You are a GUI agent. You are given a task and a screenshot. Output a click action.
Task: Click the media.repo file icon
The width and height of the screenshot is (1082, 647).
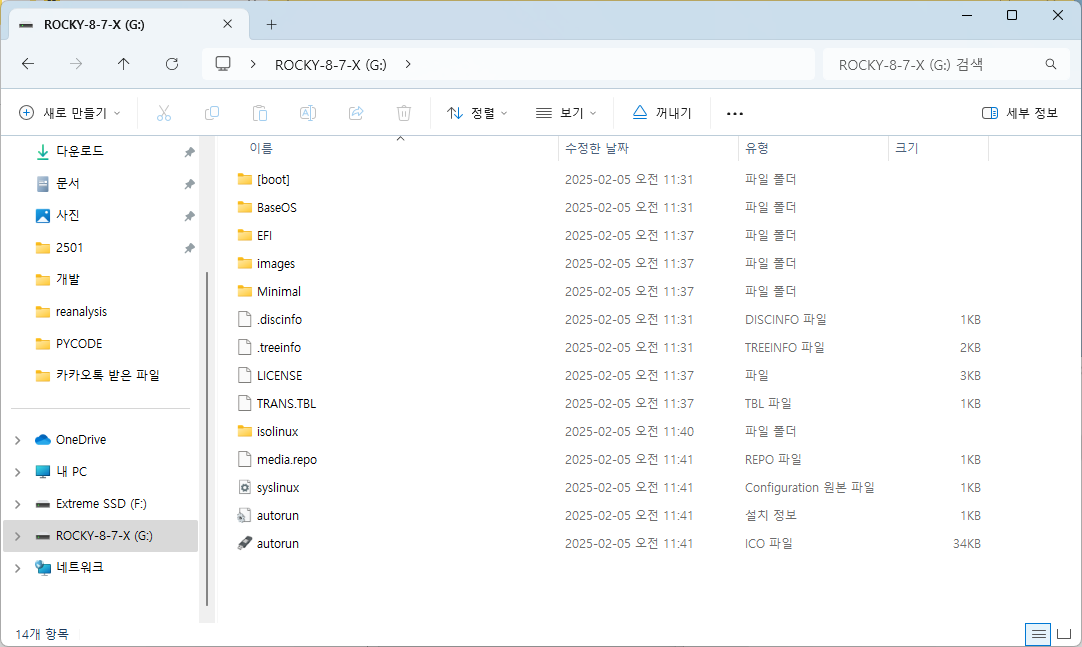pos(244,459)
